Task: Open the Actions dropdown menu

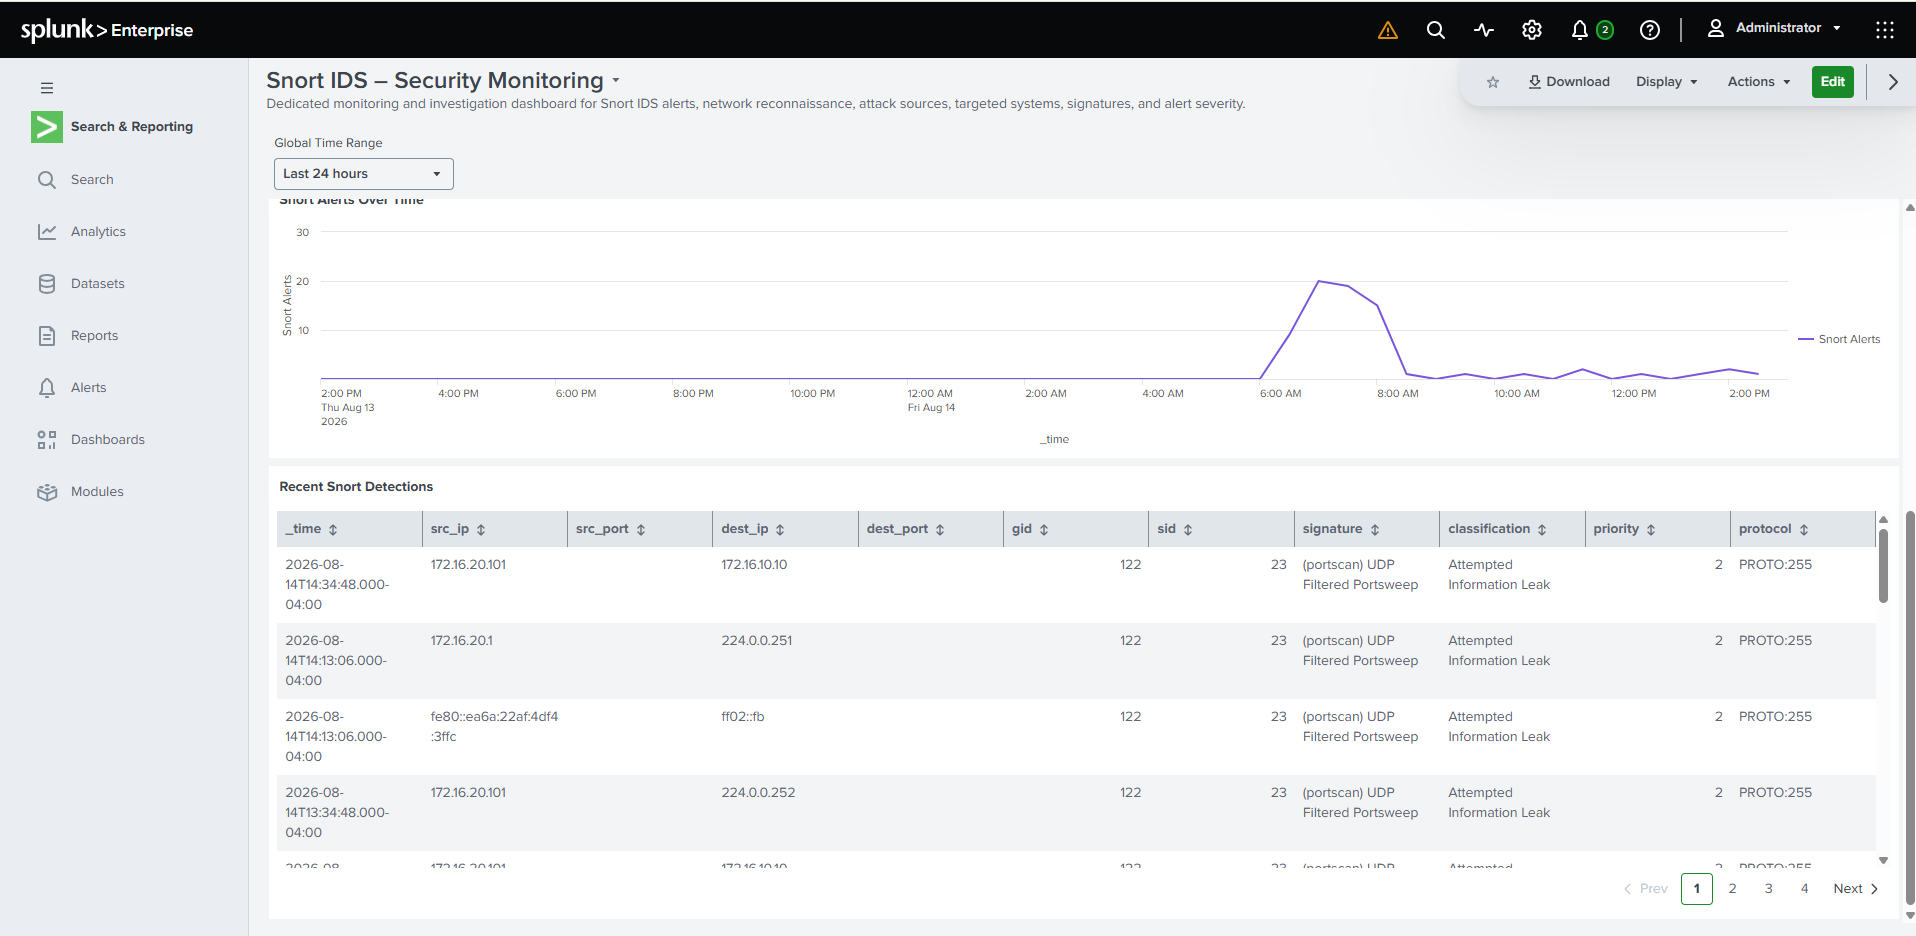Action: coord(1758,82)
